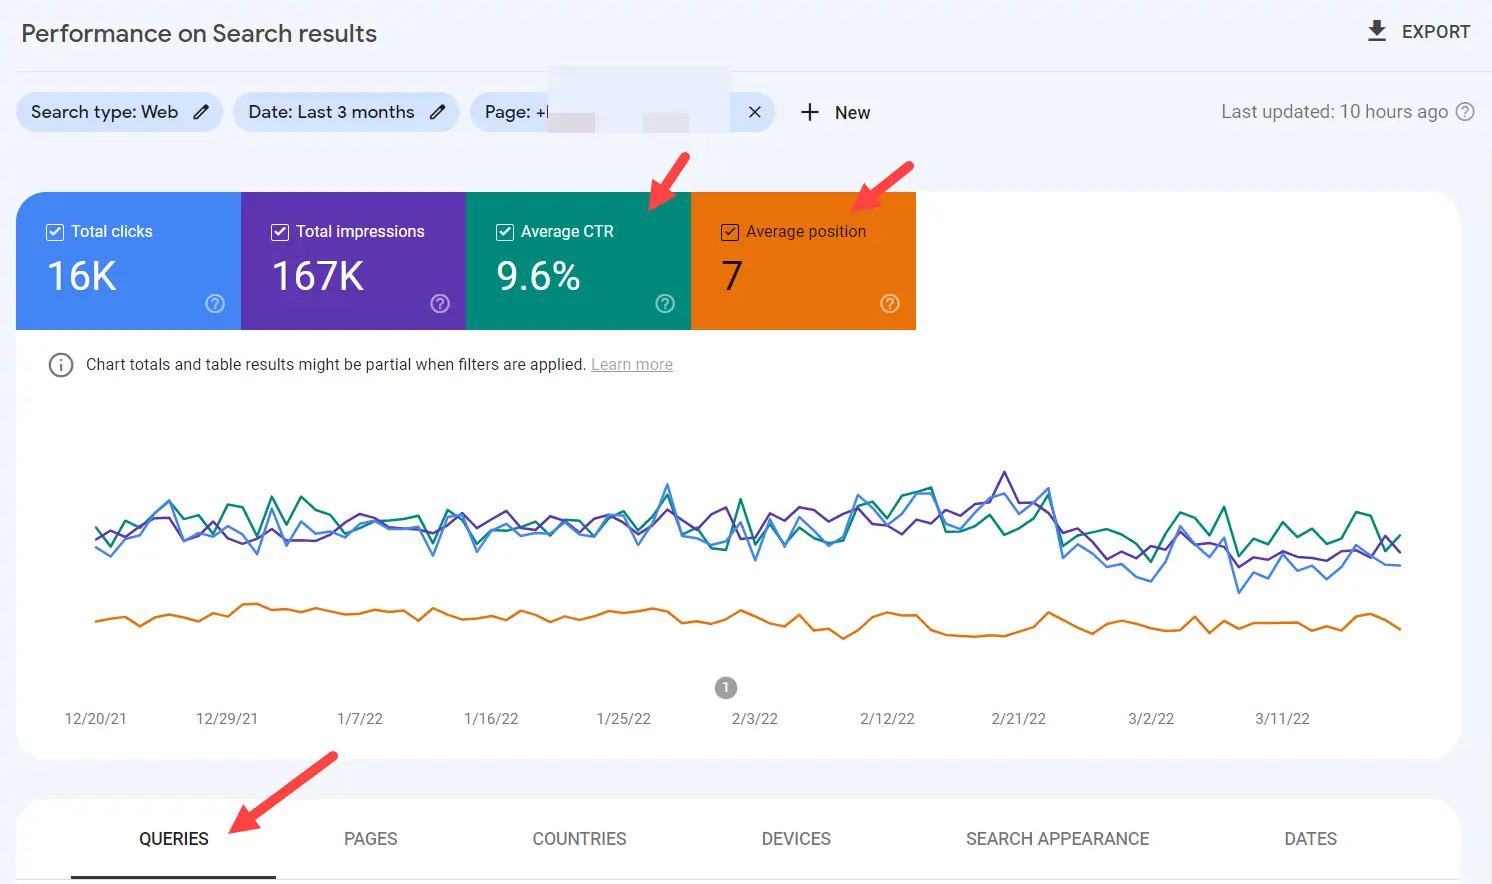1492x884 pixels.
Task: Toggle the Total impressions checkbox
Action: point(280,232)
